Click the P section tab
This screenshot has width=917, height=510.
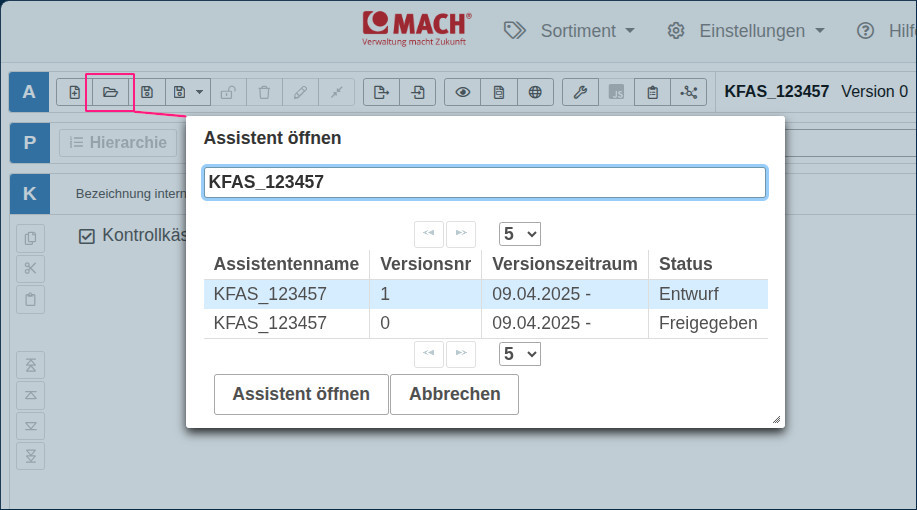pos(30,143)
